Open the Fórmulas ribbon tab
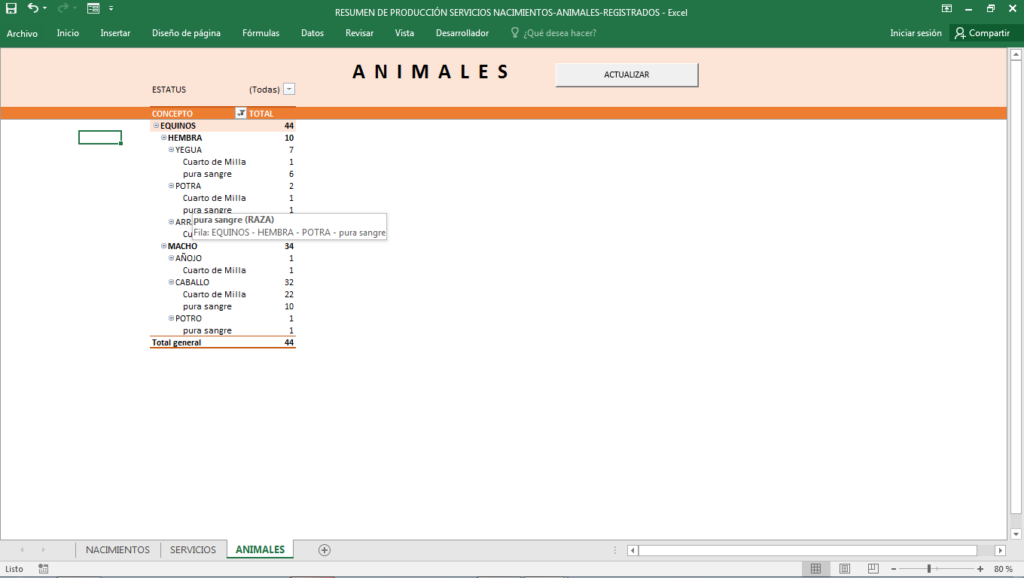Image resolution: width=1024 pixels, height=578 pixels. (x=261, y=33)
